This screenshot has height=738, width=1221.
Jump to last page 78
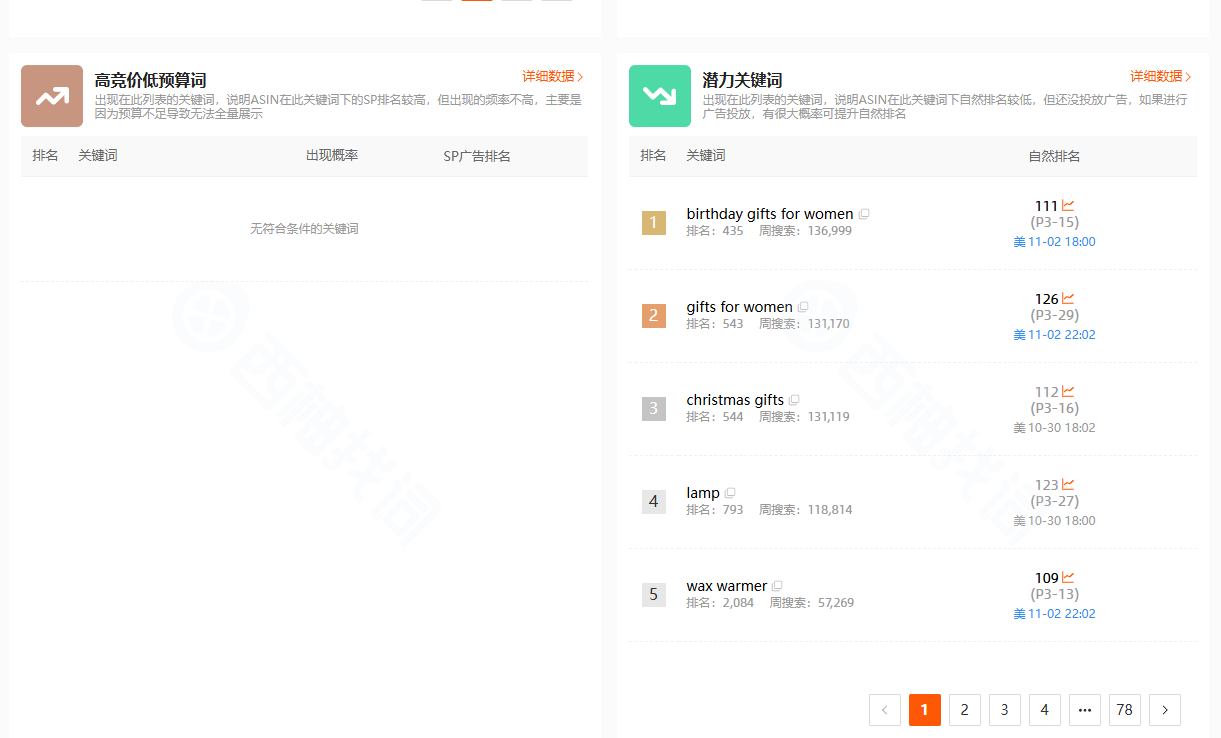point(1124,710)
